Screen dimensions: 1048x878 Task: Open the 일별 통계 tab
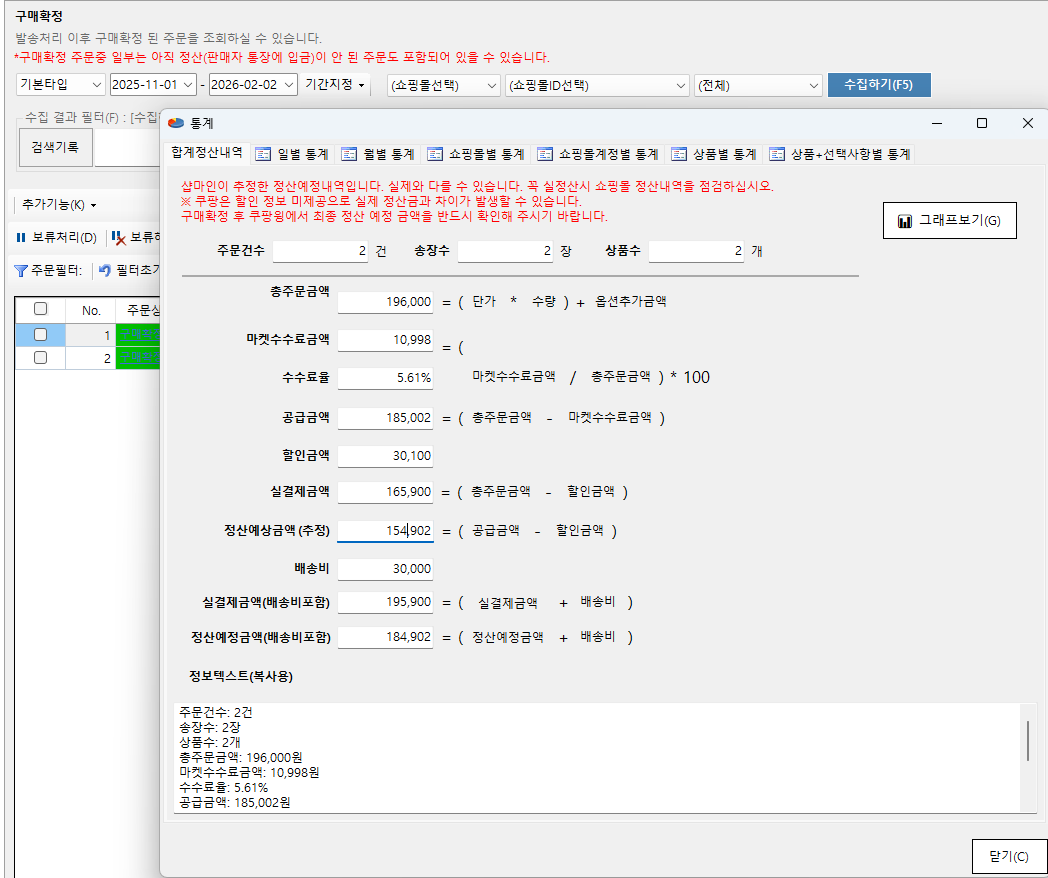point(292,154)
